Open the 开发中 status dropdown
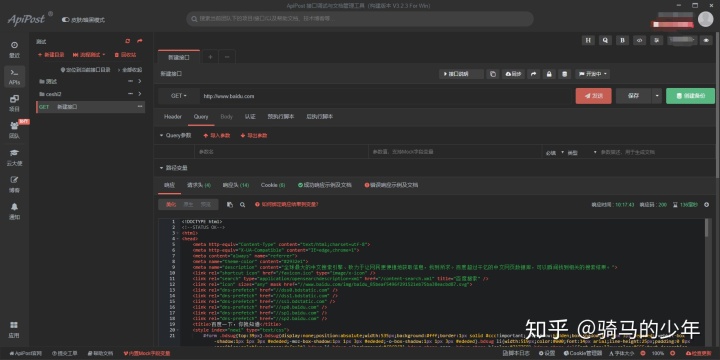Viewport: 720px width, 360px height. (x=592, y=74)
